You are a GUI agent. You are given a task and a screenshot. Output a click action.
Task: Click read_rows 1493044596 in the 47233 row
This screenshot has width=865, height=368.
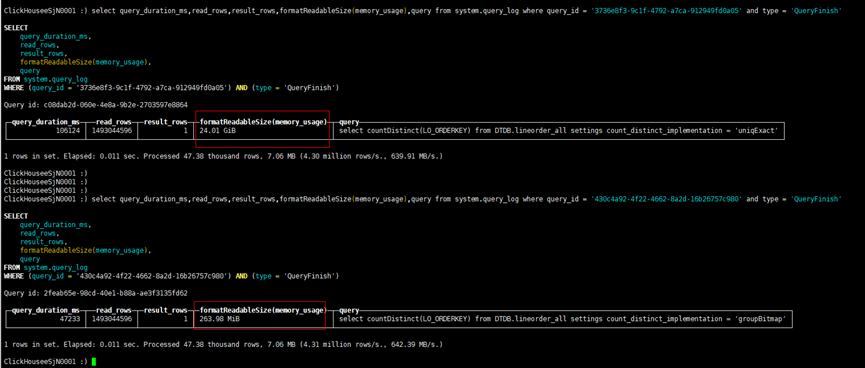(113, 319)
